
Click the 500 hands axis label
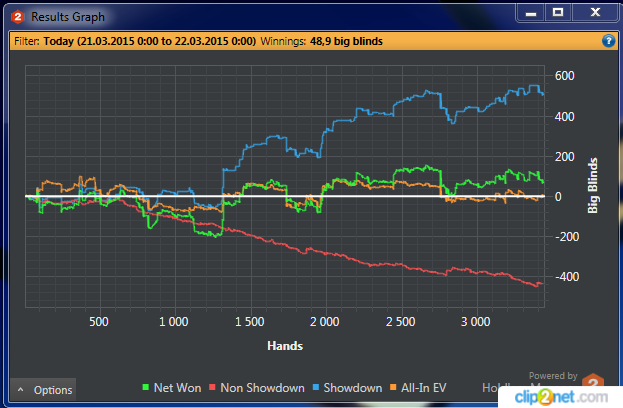tap(99, 321)
